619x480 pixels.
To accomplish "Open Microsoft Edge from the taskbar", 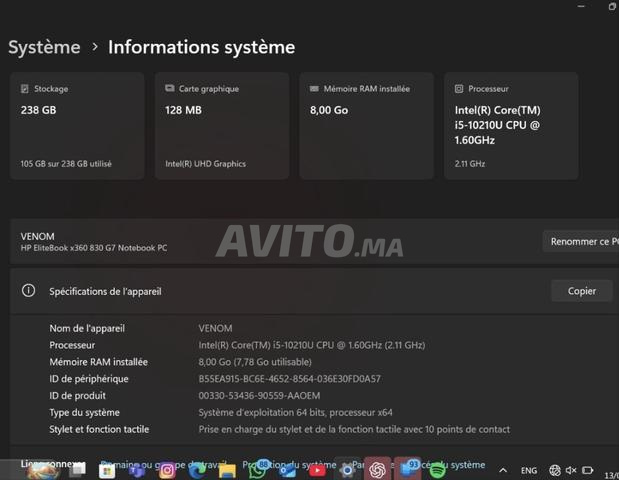I will 197,470.
